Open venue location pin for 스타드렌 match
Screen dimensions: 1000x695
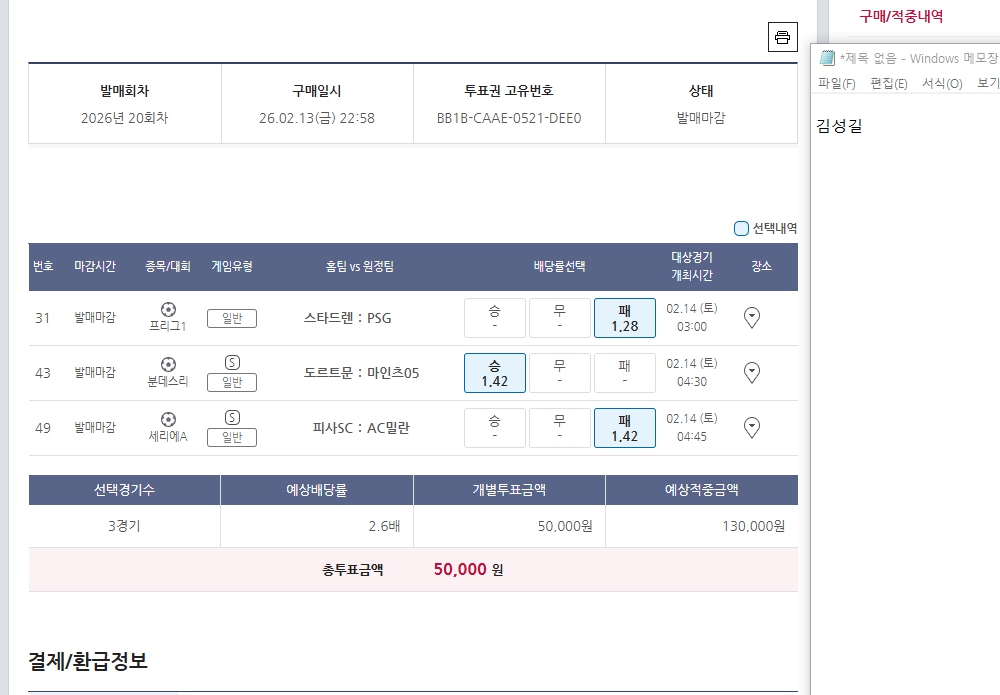click(x=752, y=318)
